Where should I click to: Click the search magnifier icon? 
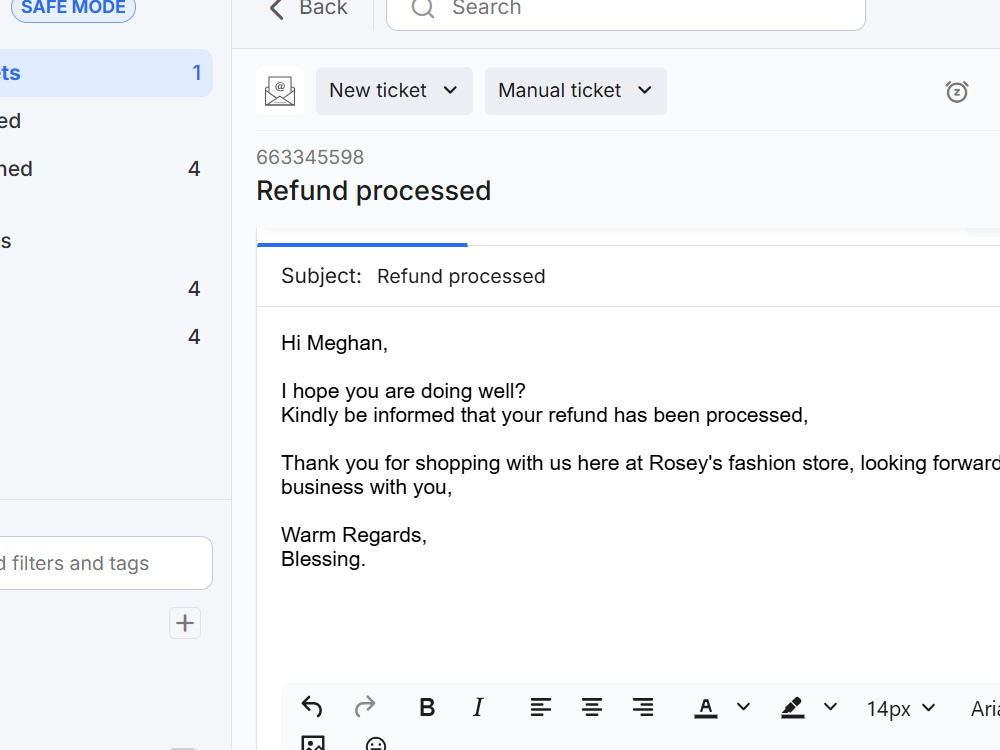click(422, 8)
